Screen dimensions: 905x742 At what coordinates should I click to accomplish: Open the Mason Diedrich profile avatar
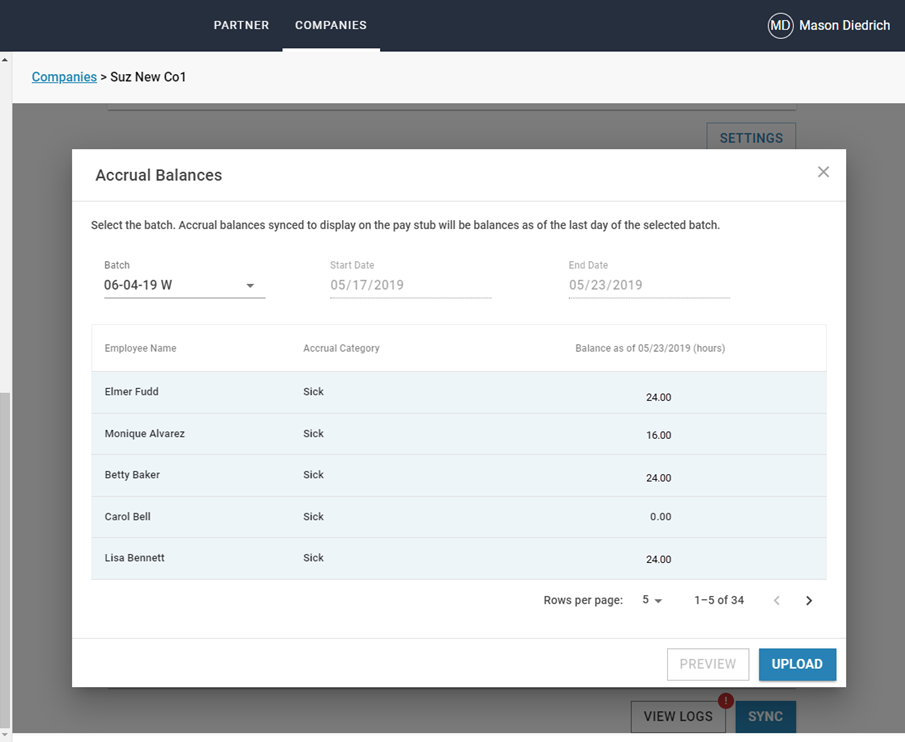click(x=780, y=25)
